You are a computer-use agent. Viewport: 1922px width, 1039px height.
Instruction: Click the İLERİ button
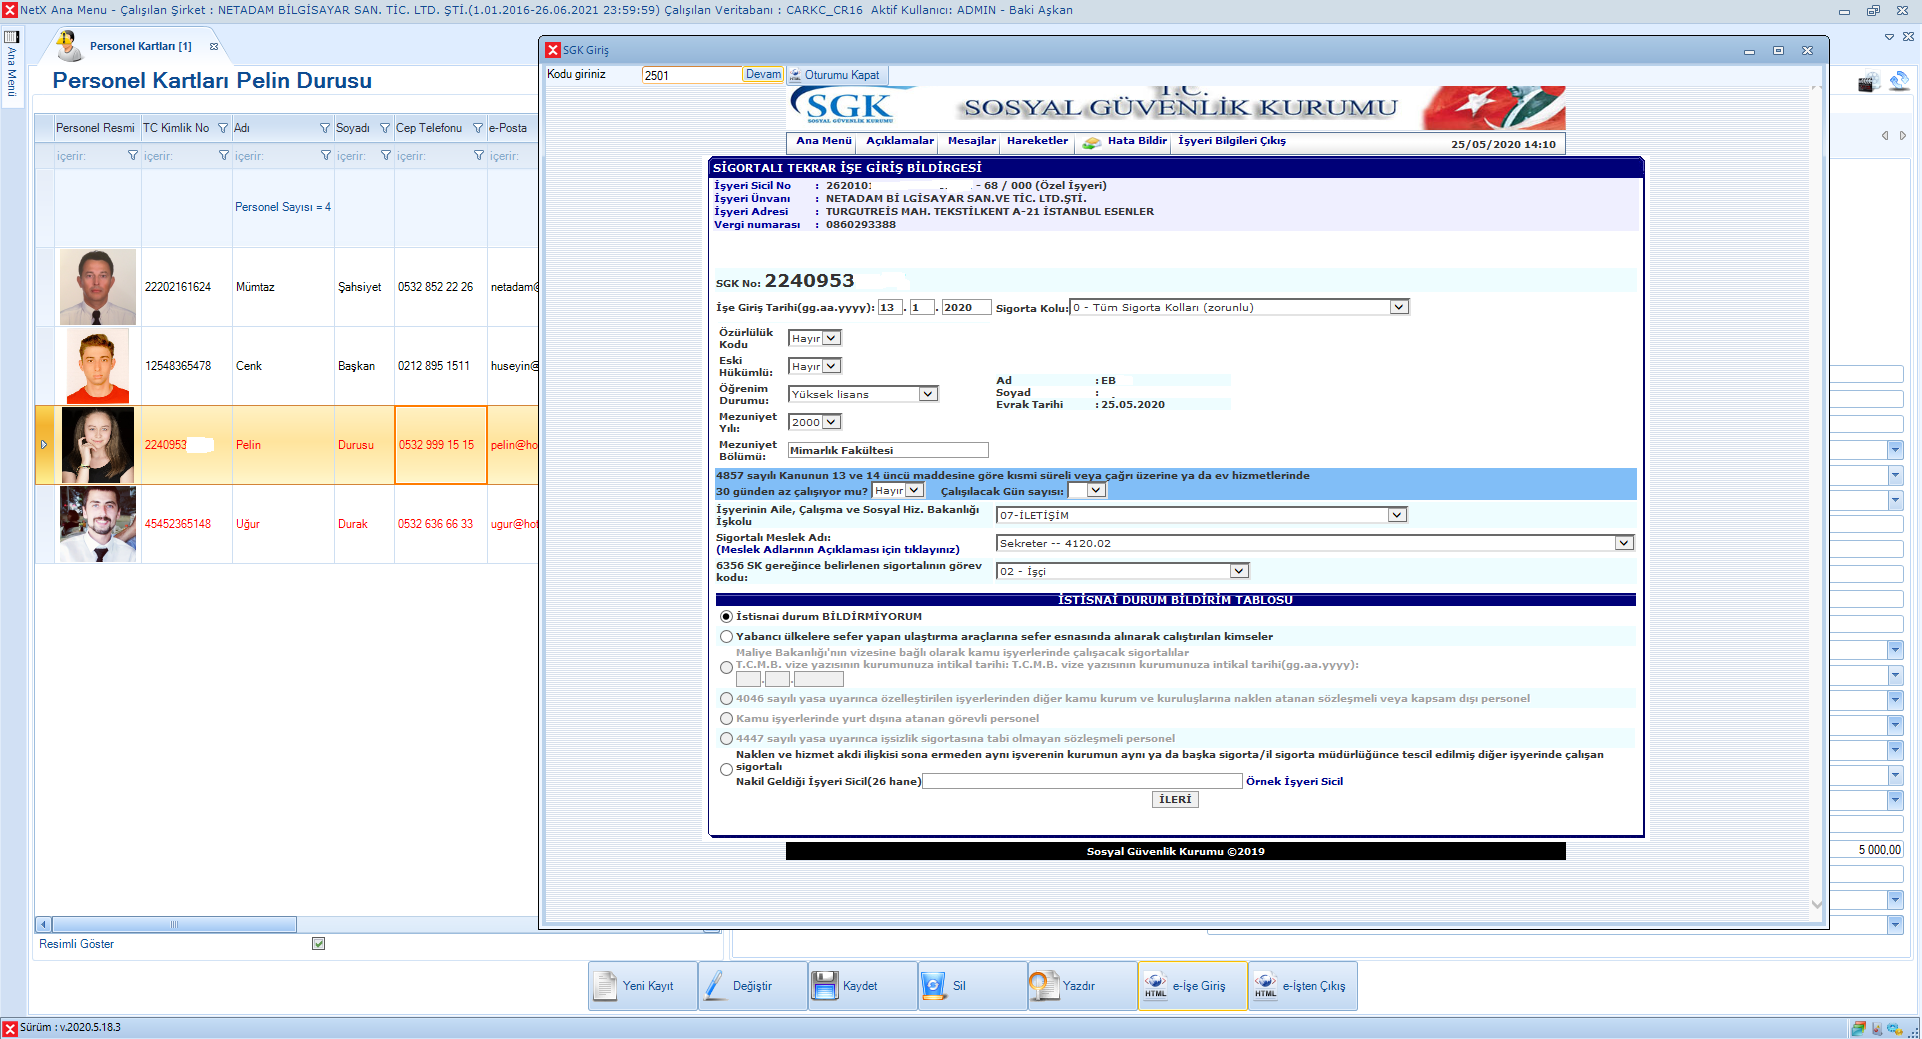[x=1175, y=800]
